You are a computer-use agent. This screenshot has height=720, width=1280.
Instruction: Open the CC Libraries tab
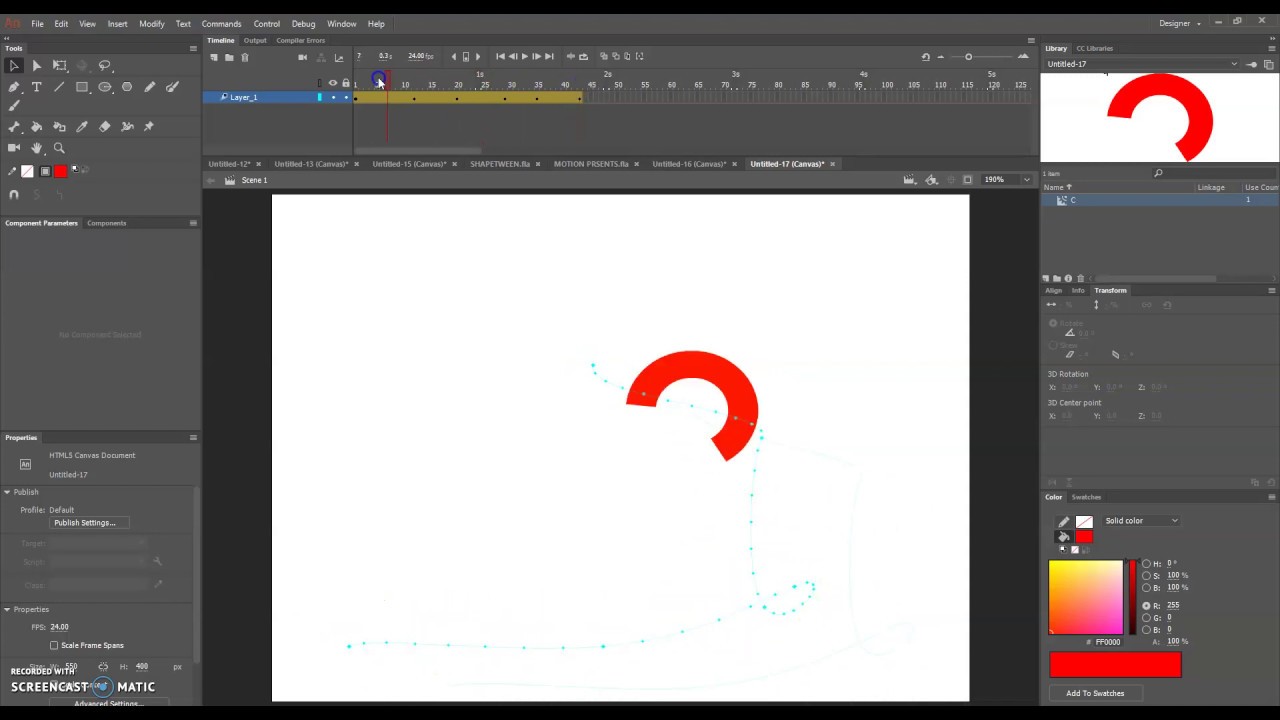pyautogui.click(x=1094, y=48)
